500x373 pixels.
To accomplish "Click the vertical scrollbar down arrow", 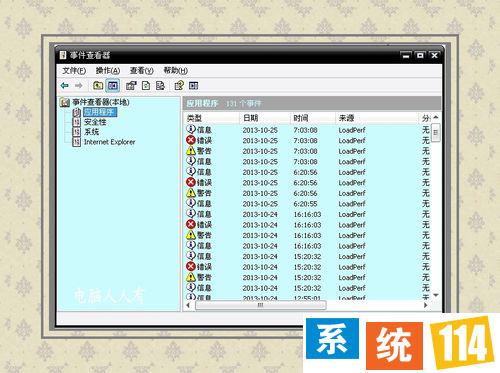I will (436, 295).
